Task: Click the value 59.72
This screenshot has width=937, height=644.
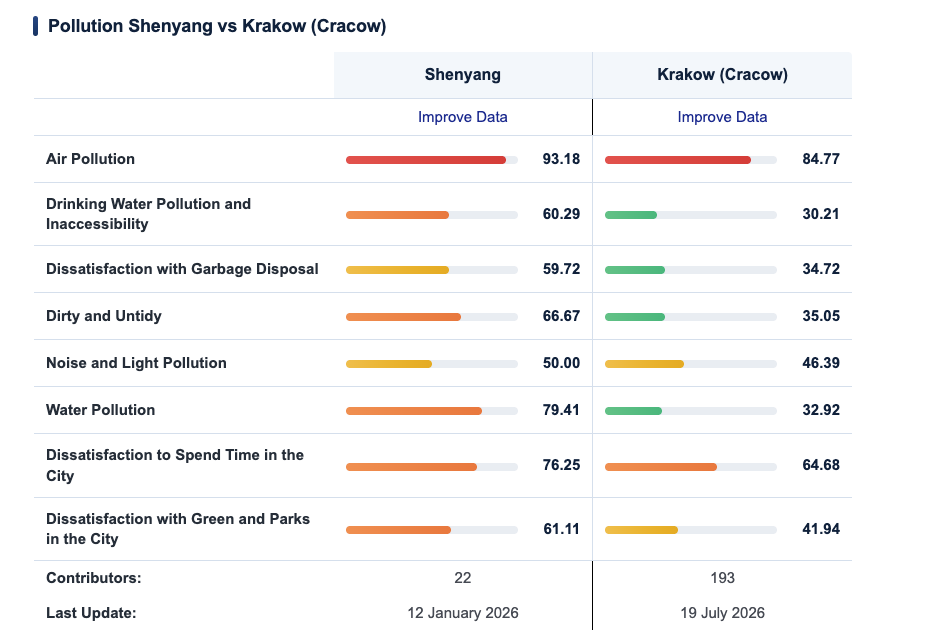Action: pyautogui.click(x=561, y=269)
